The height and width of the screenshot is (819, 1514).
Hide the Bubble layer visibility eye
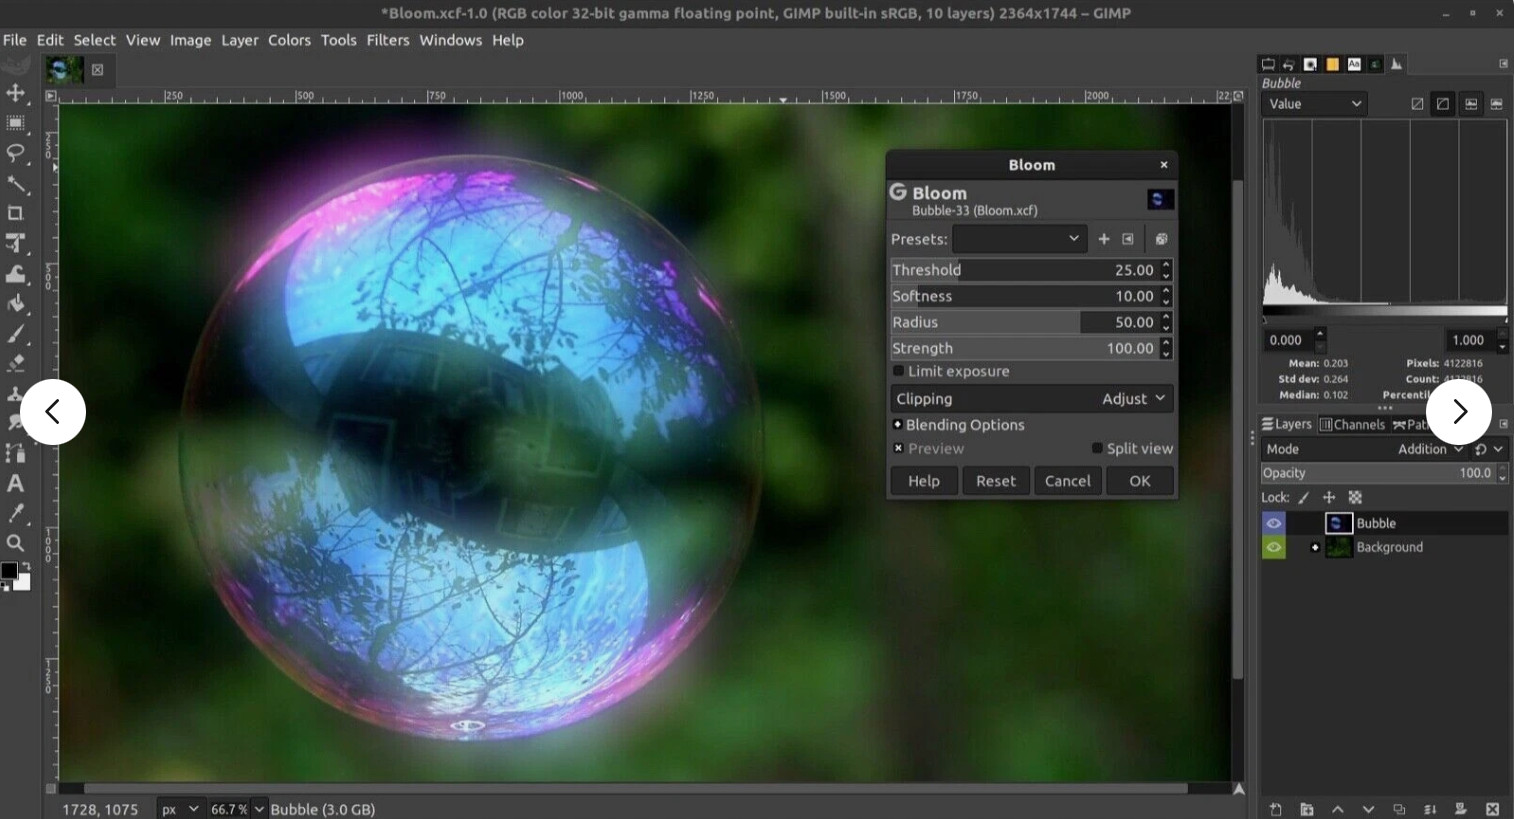[x=1273, y=523]
